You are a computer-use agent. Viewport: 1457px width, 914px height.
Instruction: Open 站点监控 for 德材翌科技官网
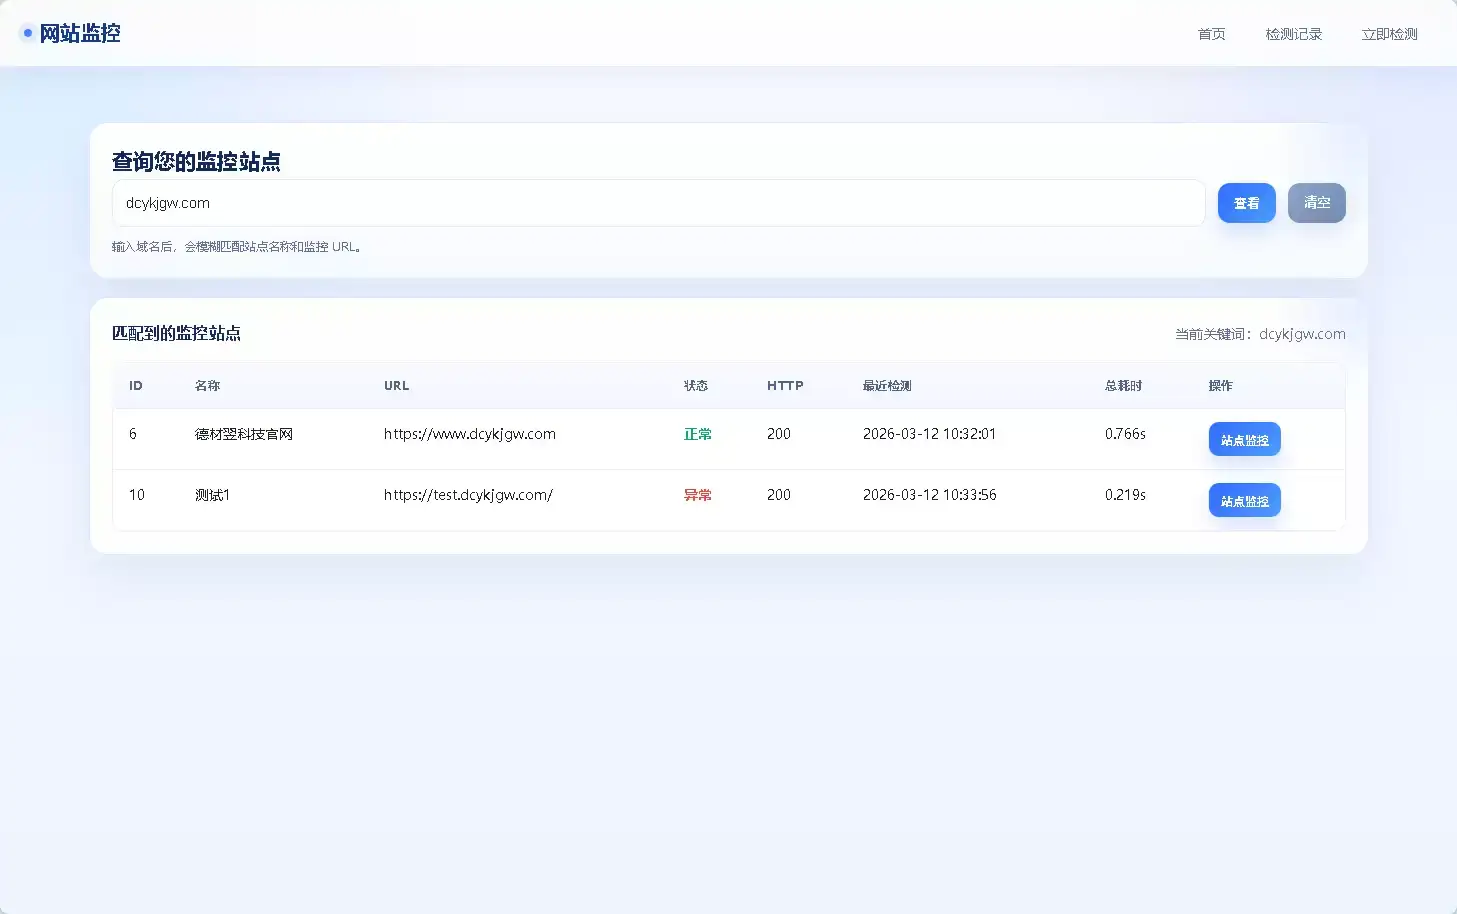coord(1244,439)
